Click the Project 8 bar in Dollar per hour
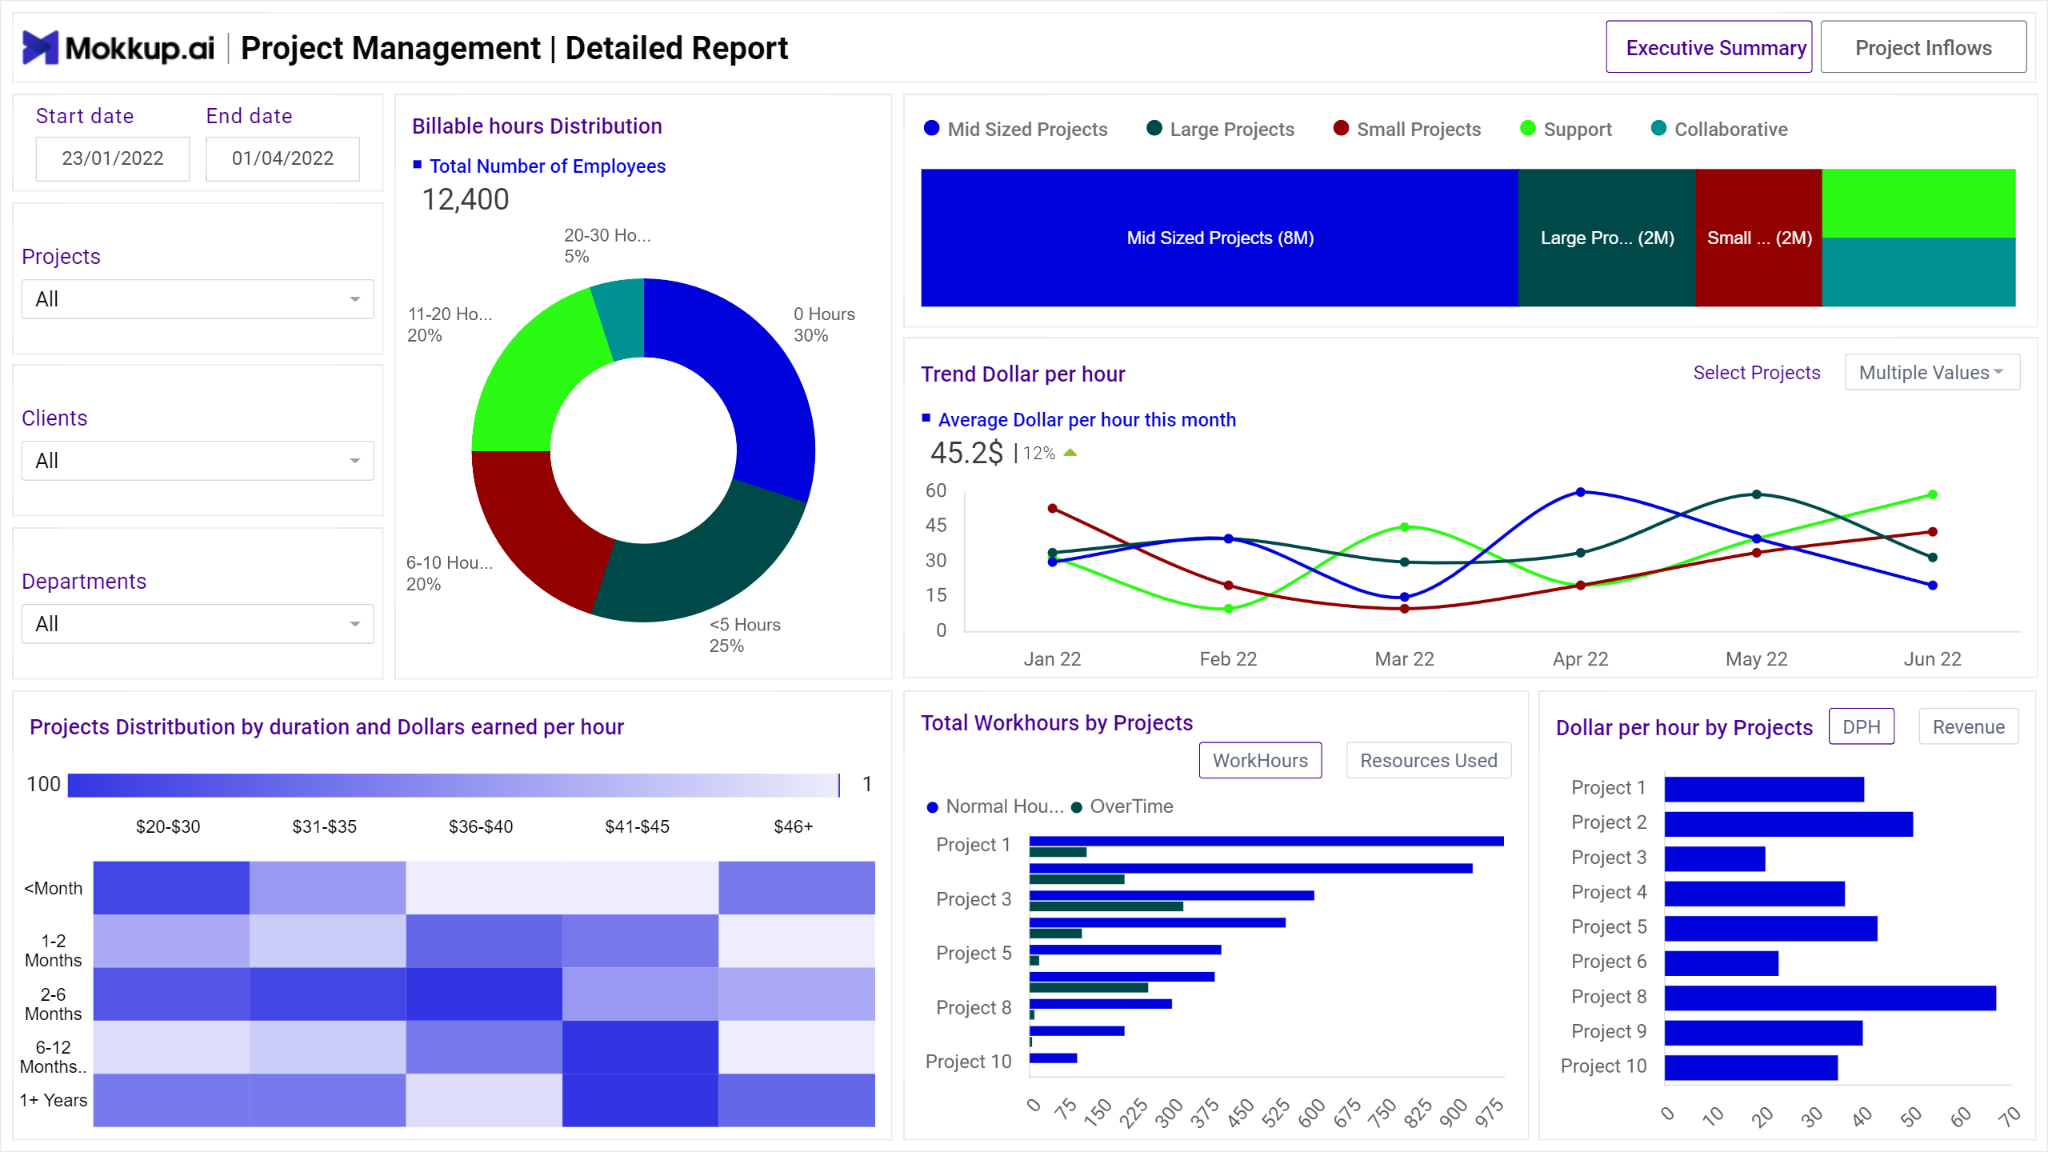This screenshot has height=1152, width=2048. [1830, 998]
